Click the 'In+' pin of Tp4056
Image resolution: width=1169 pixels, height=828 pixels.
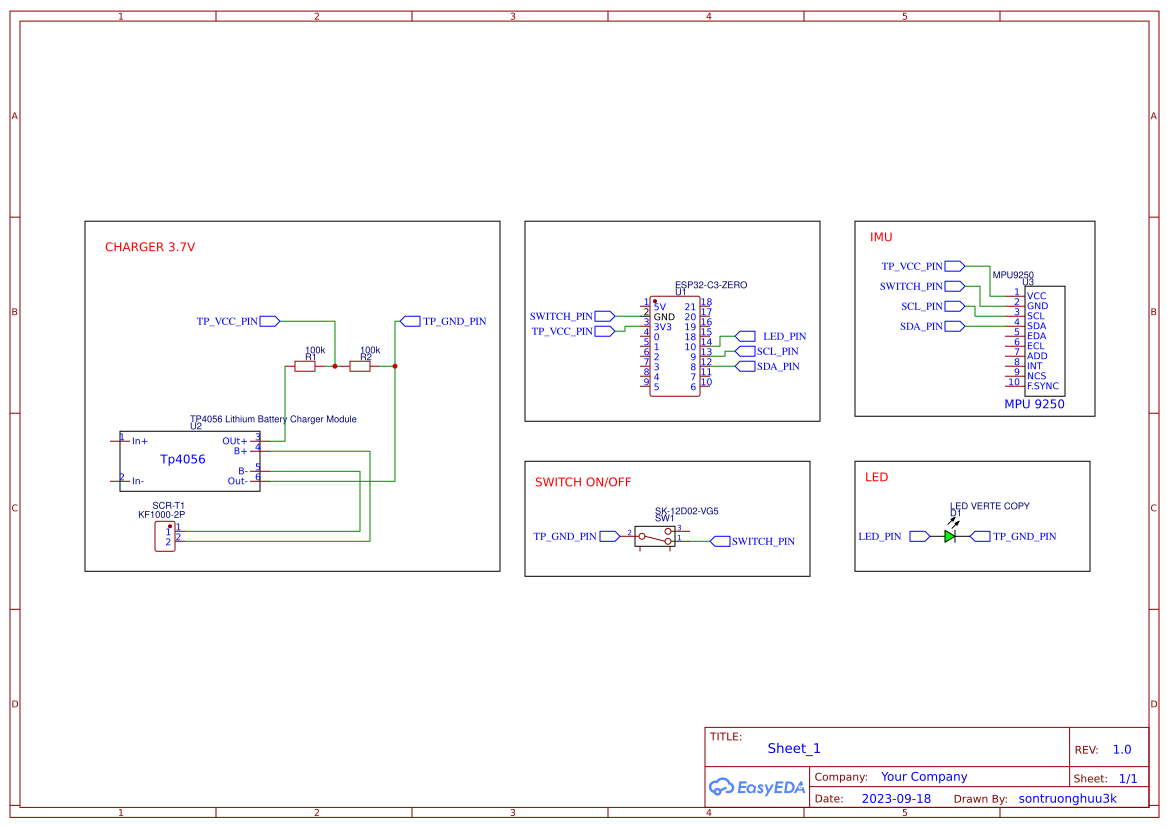[139, 441]
